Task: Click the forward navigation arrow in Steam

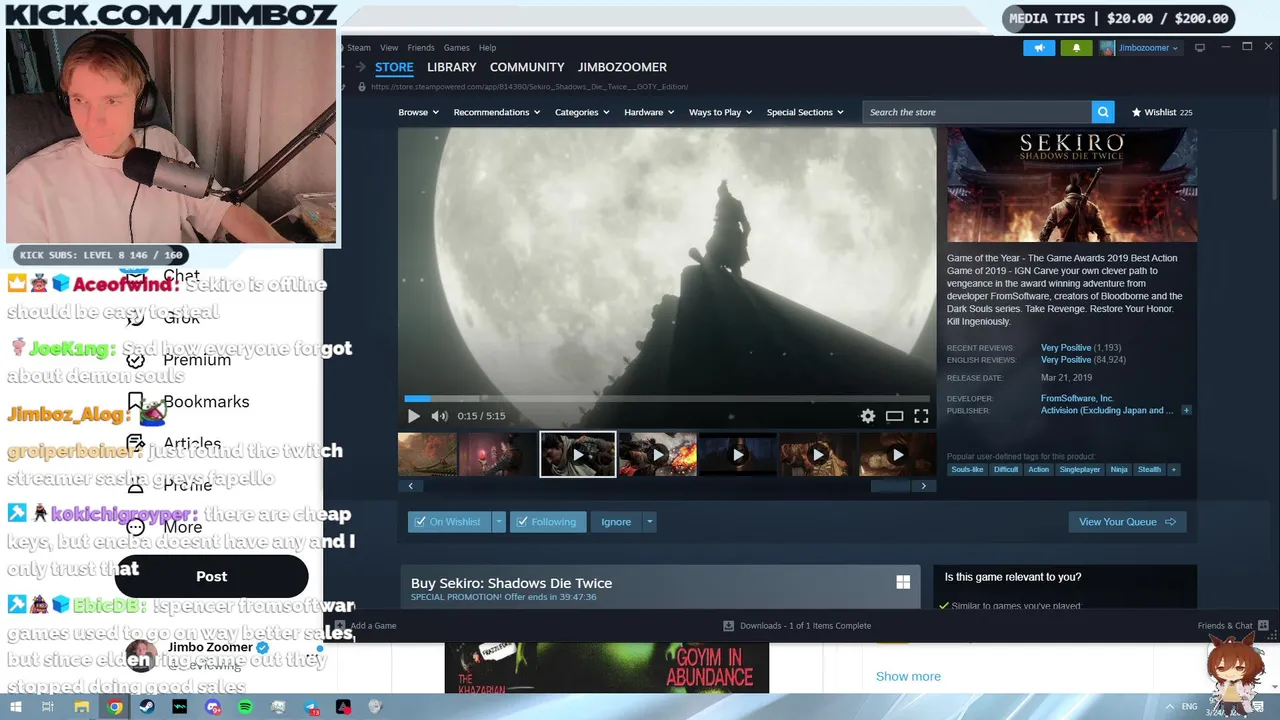Action: tap(360, 67)
